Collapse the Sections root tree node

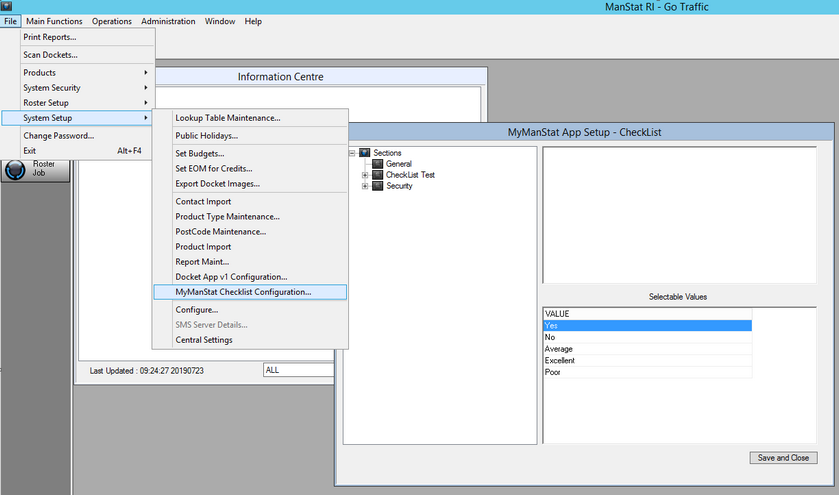(352, 153)
